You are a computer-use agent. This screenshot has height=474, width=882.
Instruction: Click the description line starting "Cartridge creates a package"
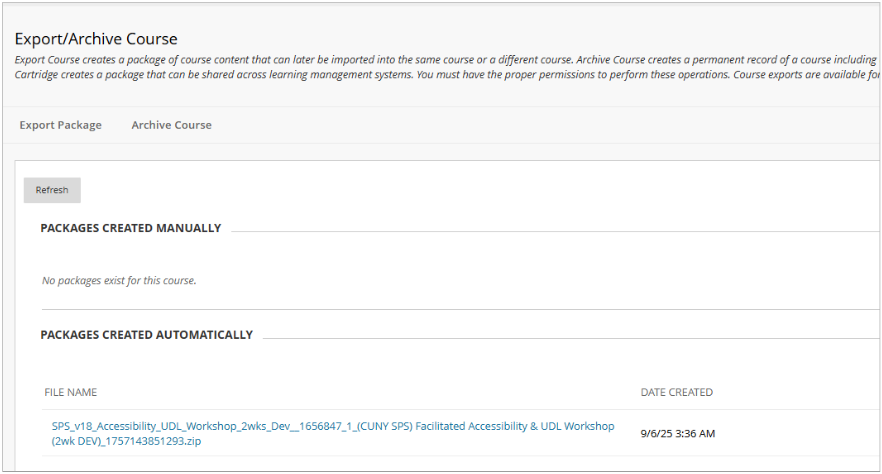(x=200, y=74)
